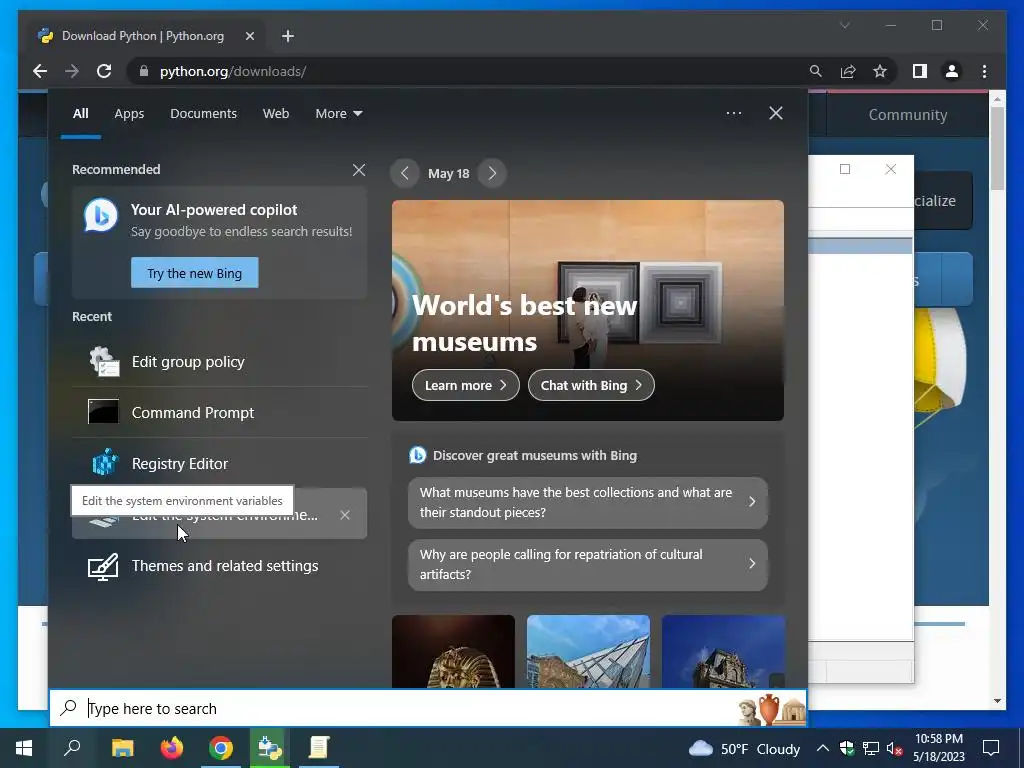This screenshot has width=1024, height=768.
Task: Open the Windows Start menu
Action: 24,748
